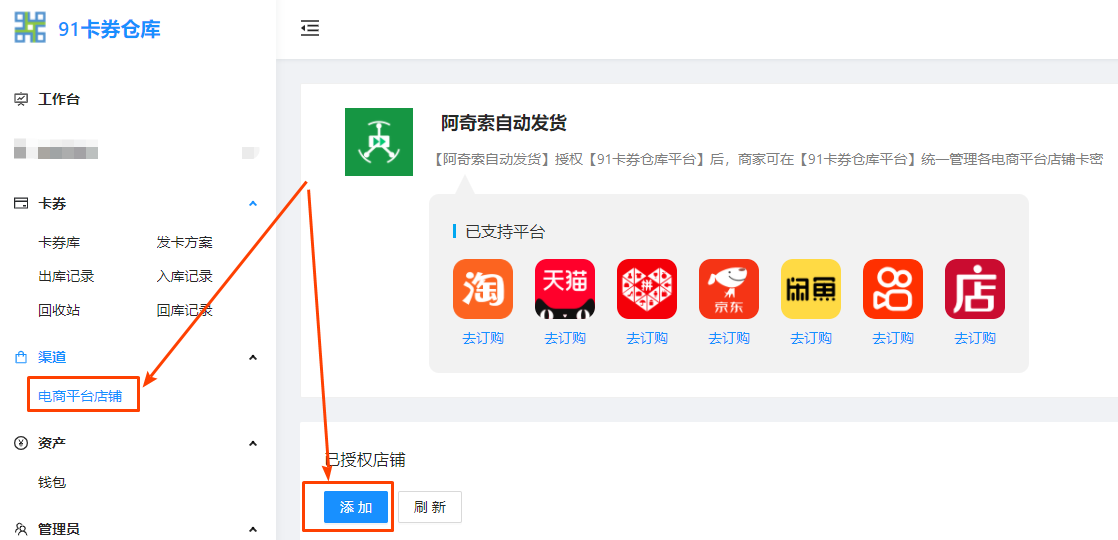Click 去订购 link under Pinduoduo icon

[647, 339]
